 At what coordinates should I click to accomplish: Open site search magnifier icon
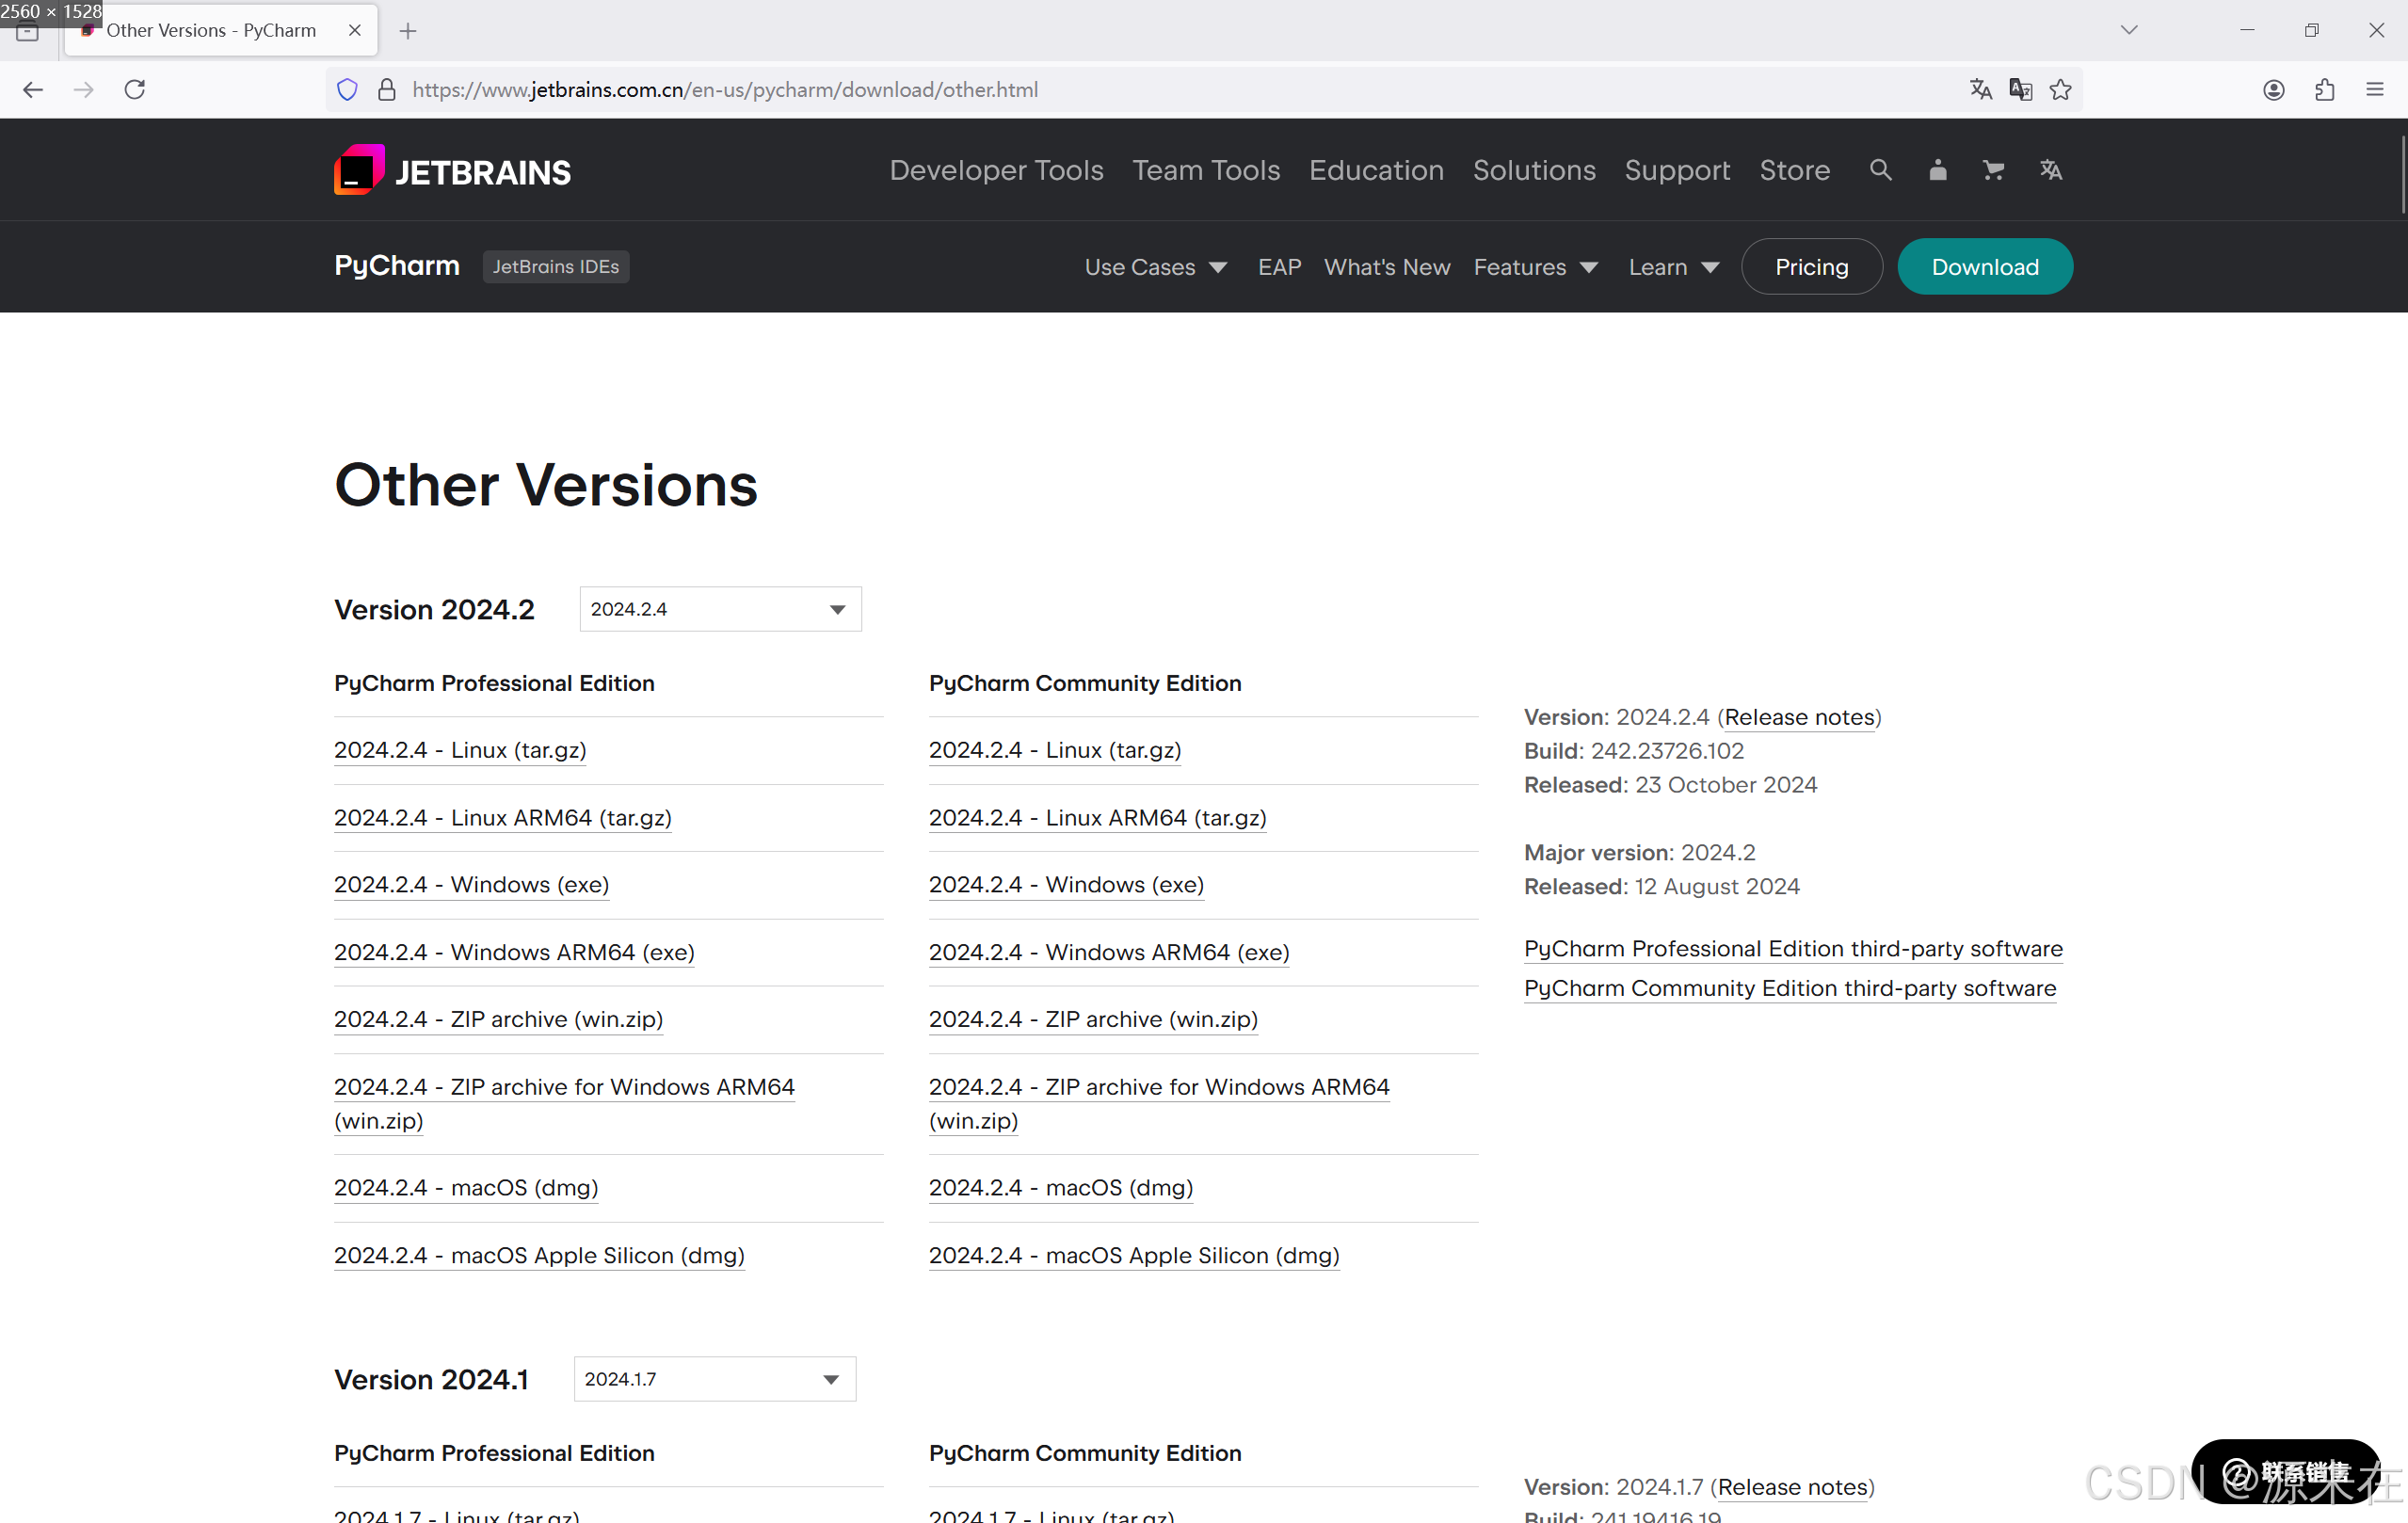(x=1880, y=170)
